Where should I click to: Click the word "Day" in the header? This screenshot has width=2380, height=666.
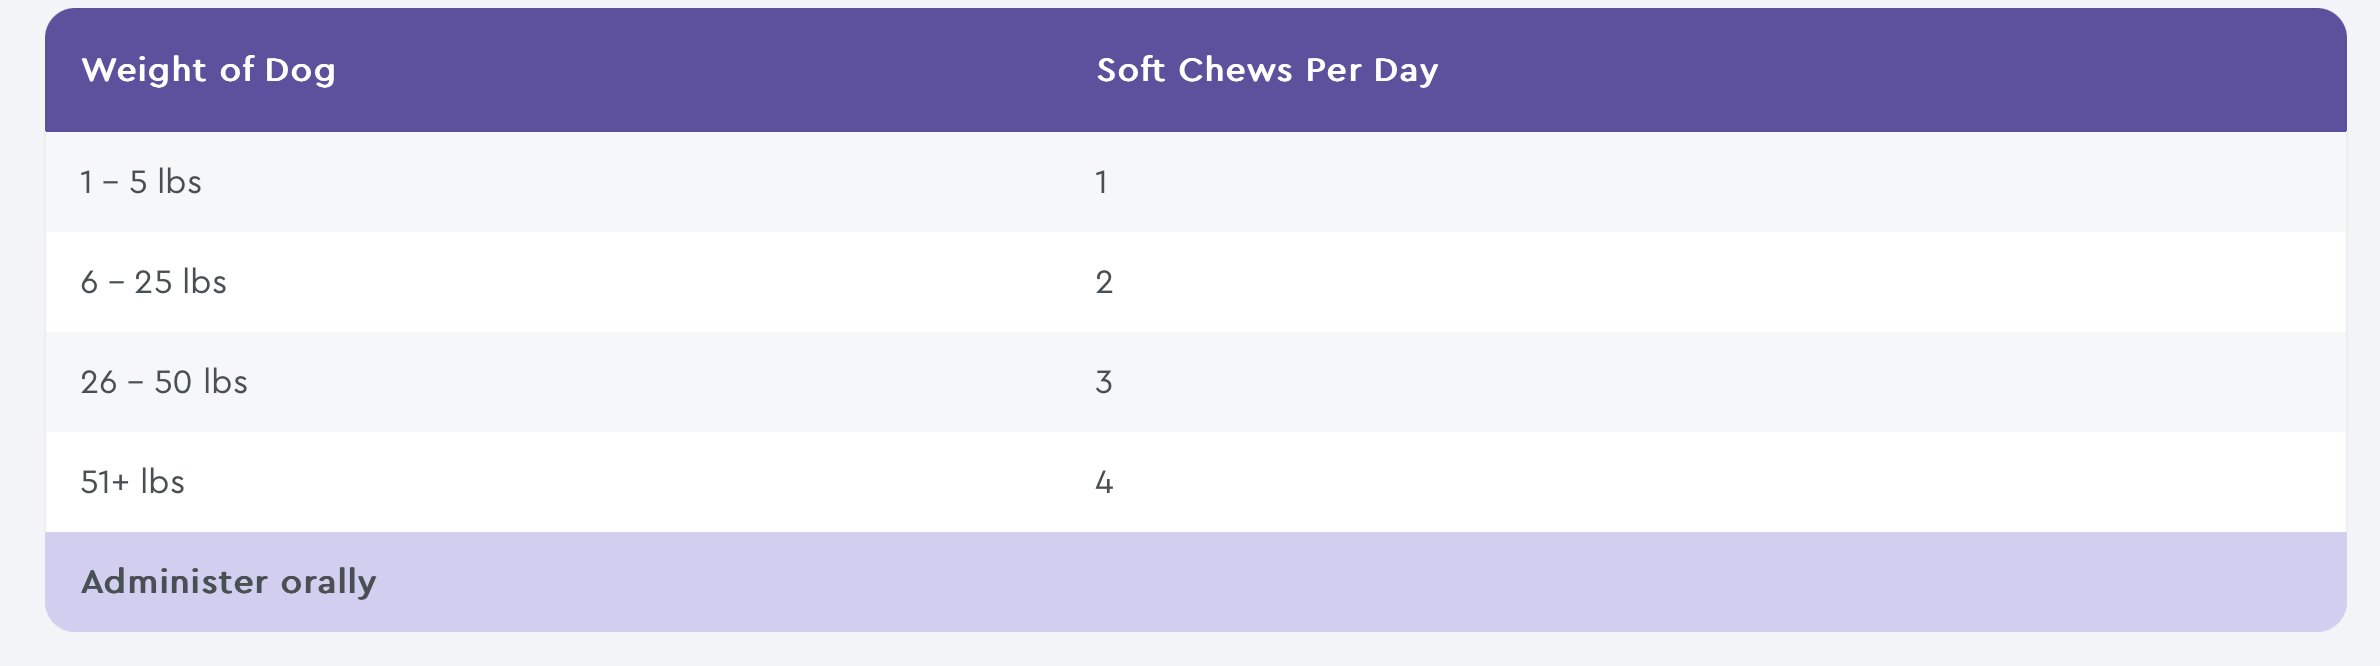[1406, 70]
